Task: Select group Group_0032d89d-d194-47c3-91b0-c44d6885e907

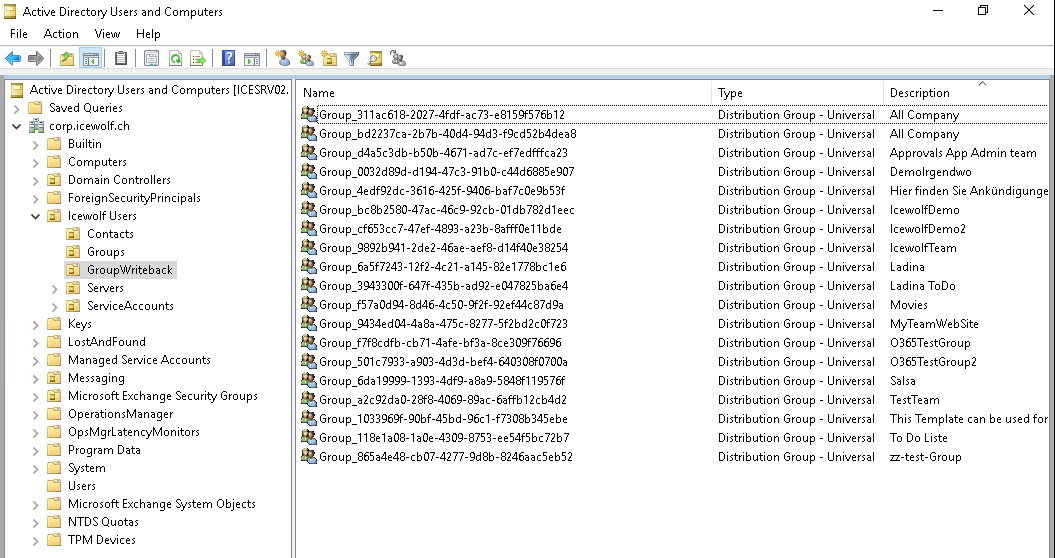Action: 447,172
